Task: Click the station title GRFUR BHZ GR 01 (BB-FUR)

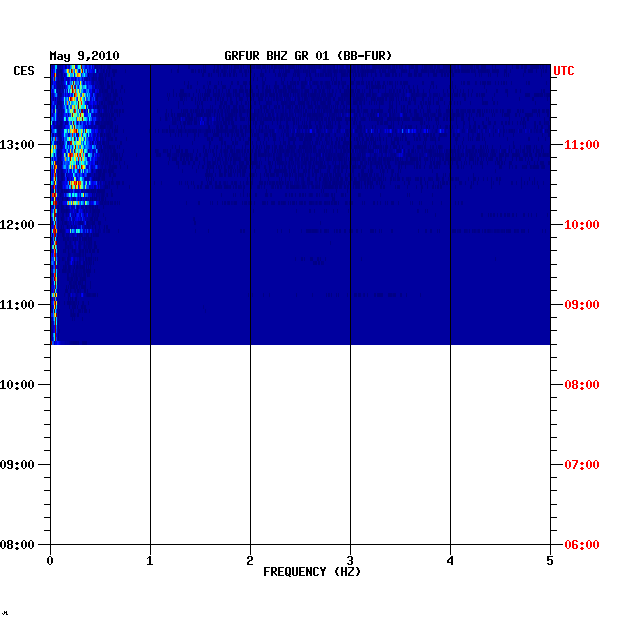Action: [308, 56]
